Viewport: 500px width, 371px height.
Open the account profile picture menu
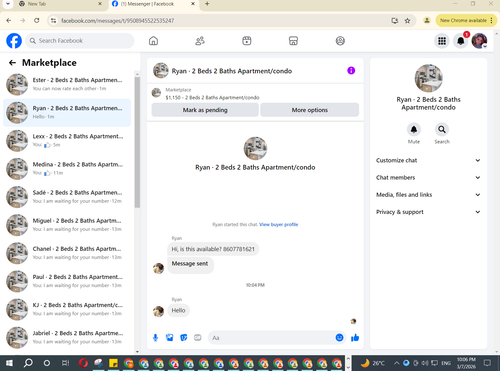479,41
